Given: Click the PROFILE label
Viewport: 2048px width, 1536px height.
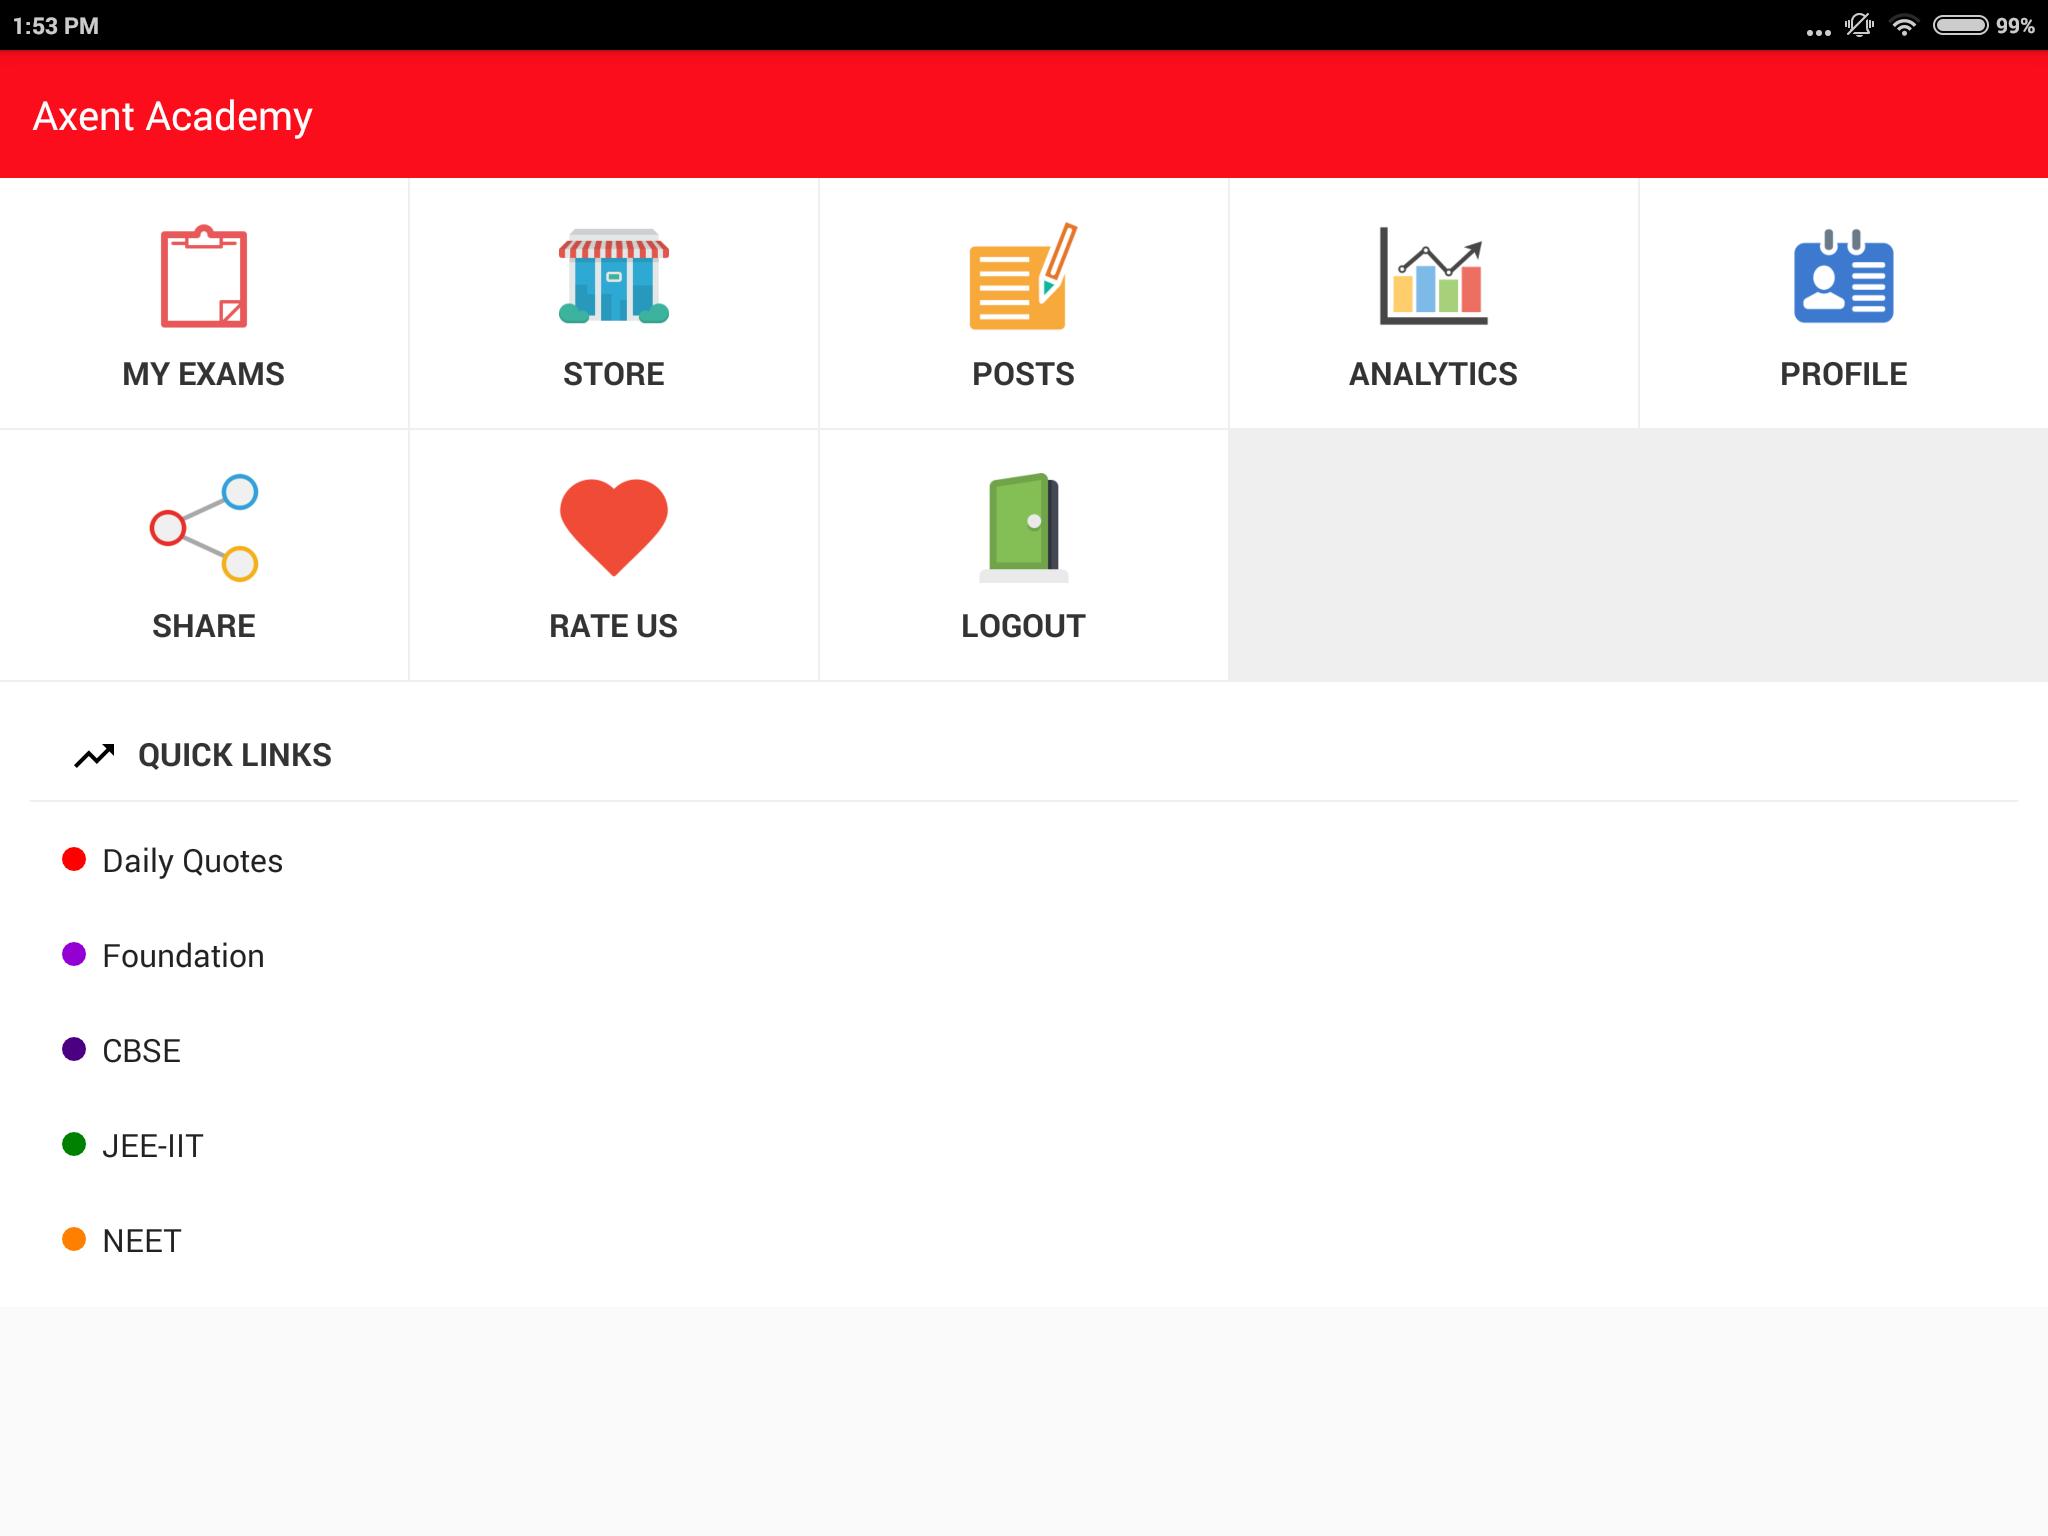Looking at the screenshot, I should [x=1843, y=374].
